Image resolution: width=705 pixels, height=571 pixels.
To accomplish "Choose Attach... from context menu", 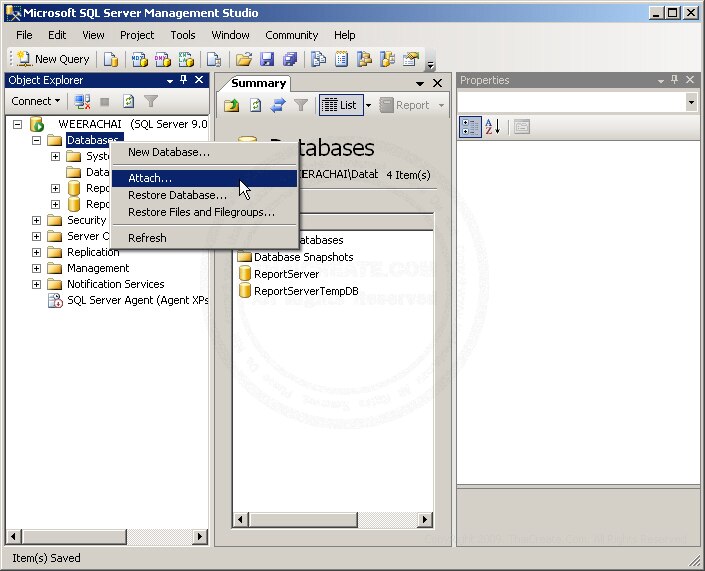I will pos(205,178).
